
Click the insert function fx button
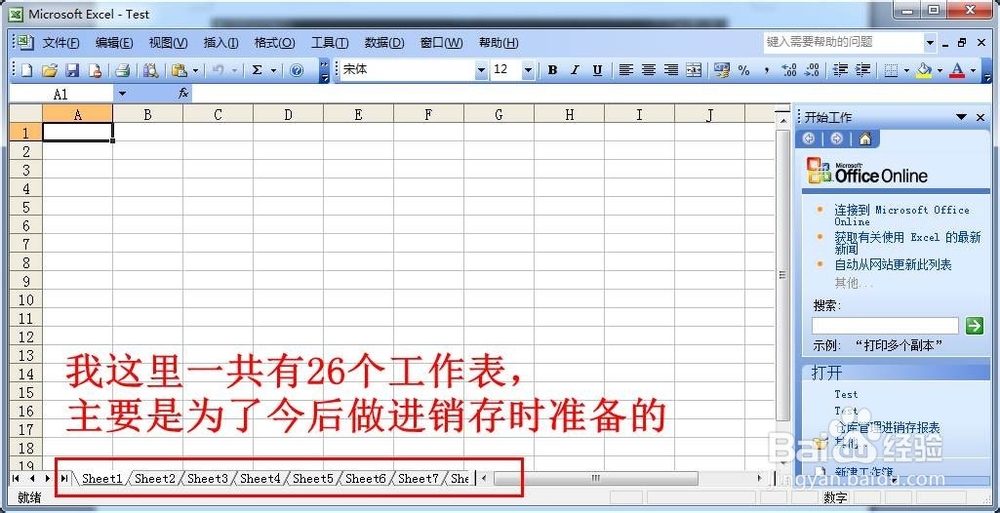183,94
